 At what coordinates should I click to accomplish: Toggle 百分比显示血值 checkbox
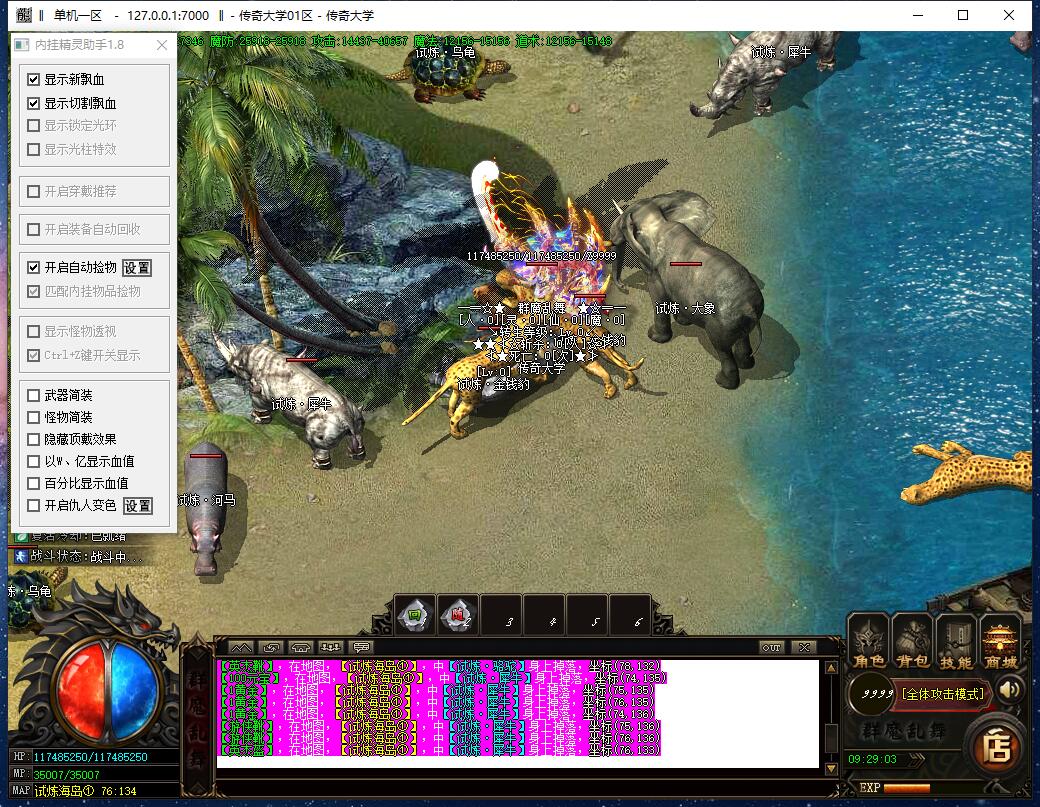[x=33, y=483]
